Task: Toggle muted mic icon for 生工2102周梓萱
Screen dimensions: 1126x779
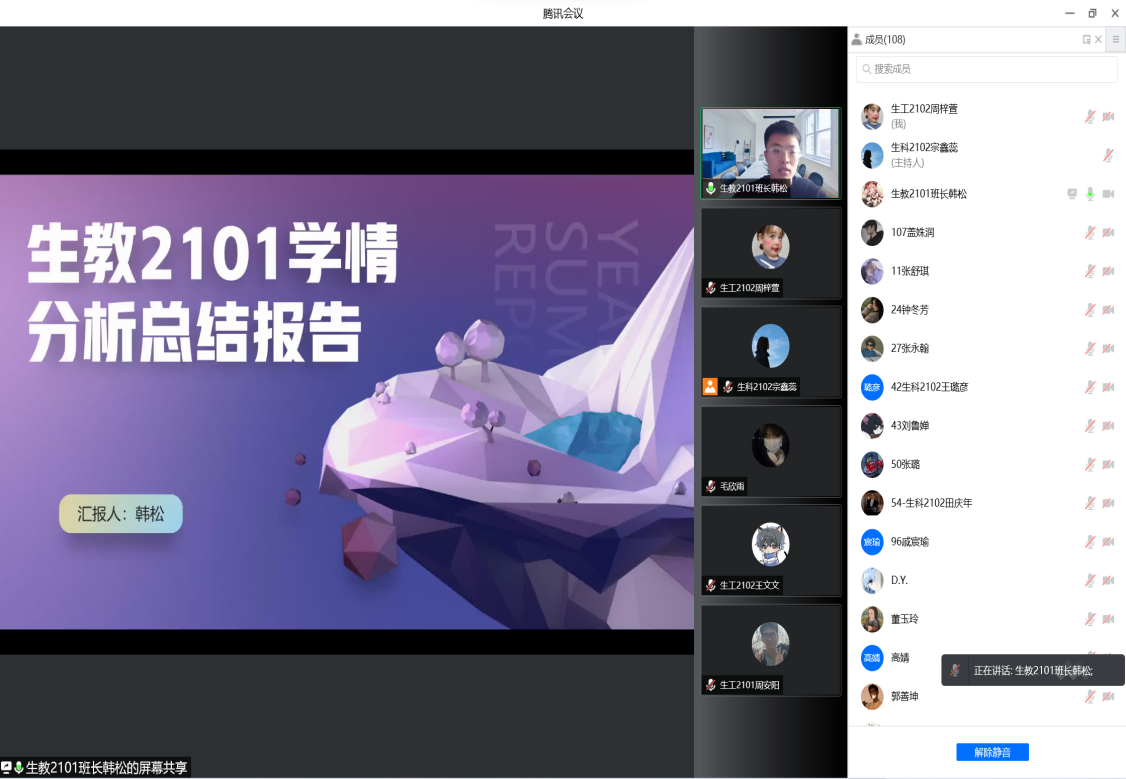Action: [1090, 116]
